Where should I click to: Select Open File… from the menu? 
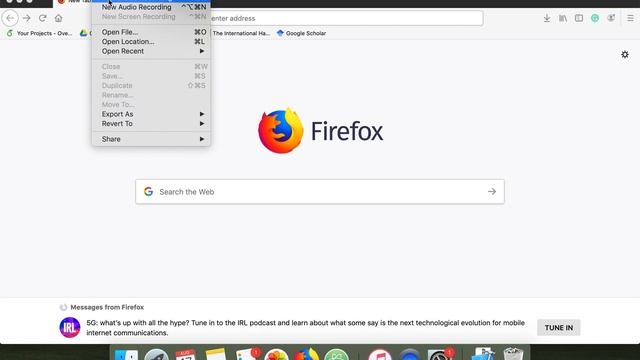[x=151, y=32]
